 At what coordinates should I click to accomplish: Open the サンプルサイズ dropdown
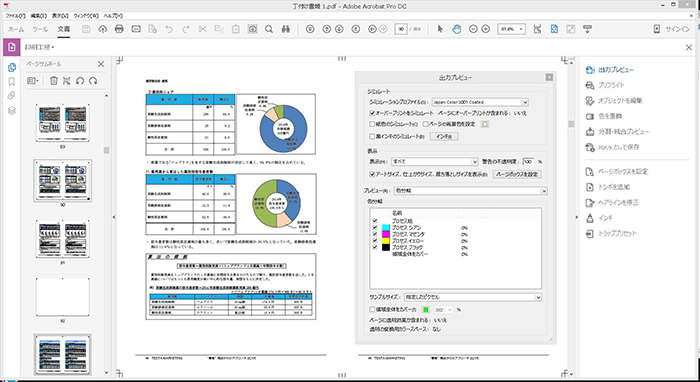[x=473, y=297]
